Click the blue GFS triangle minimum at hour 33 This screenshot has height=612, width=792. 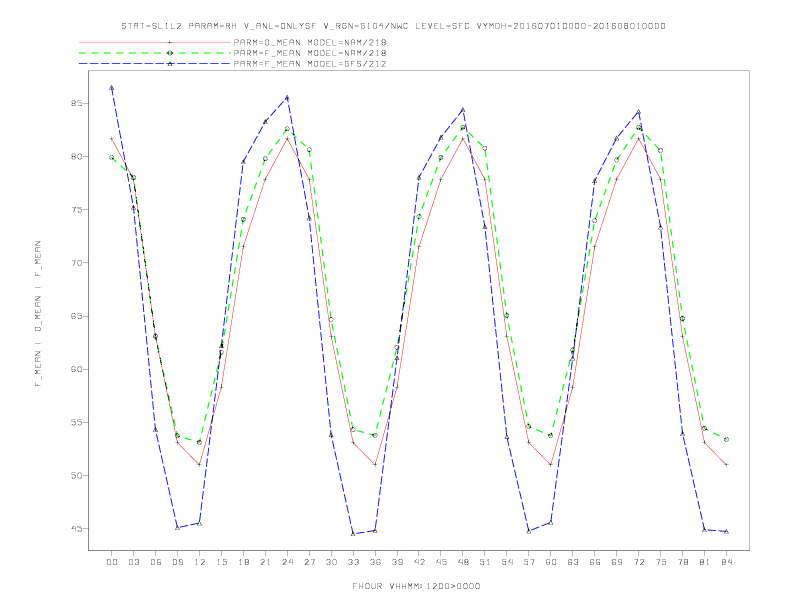pyautogui.click(x=353, y=534)
